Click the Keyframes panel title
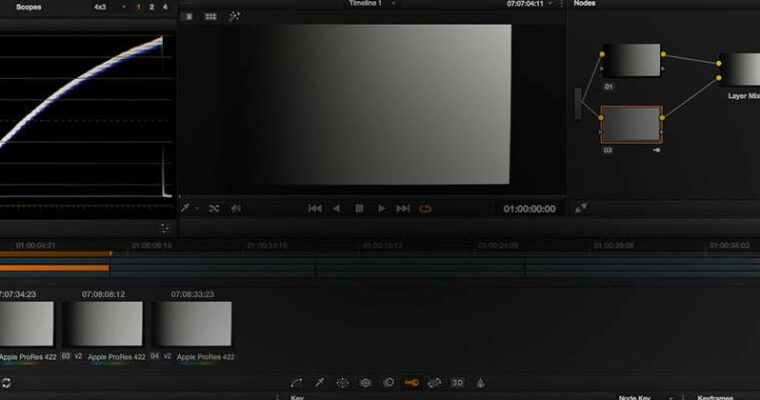Viewport: 760px width, 400px height. pyautogui.click(x=715, y=398)
